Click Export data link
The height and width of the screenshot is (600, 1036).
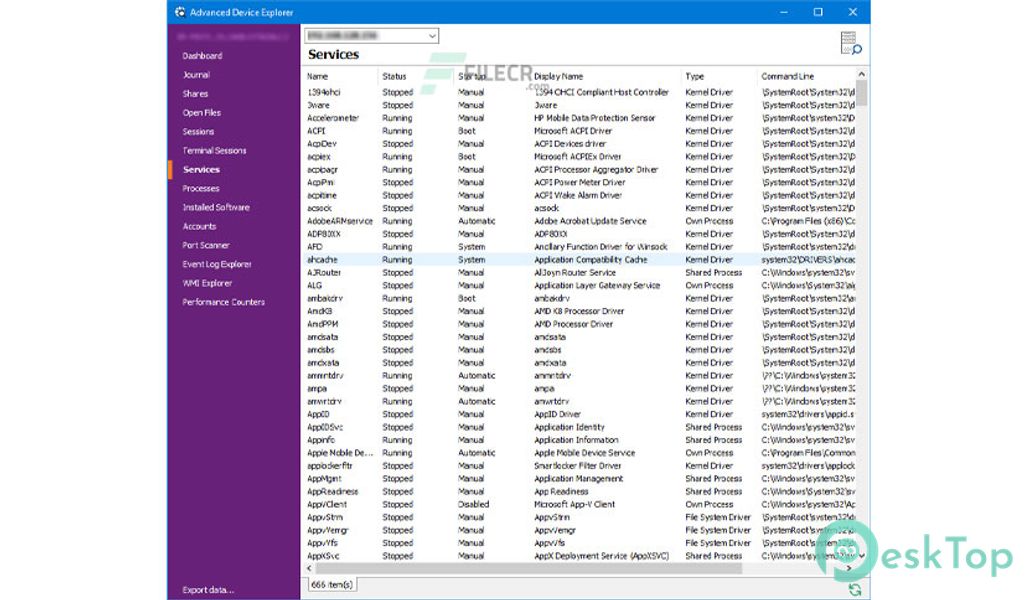coord(208,590)
